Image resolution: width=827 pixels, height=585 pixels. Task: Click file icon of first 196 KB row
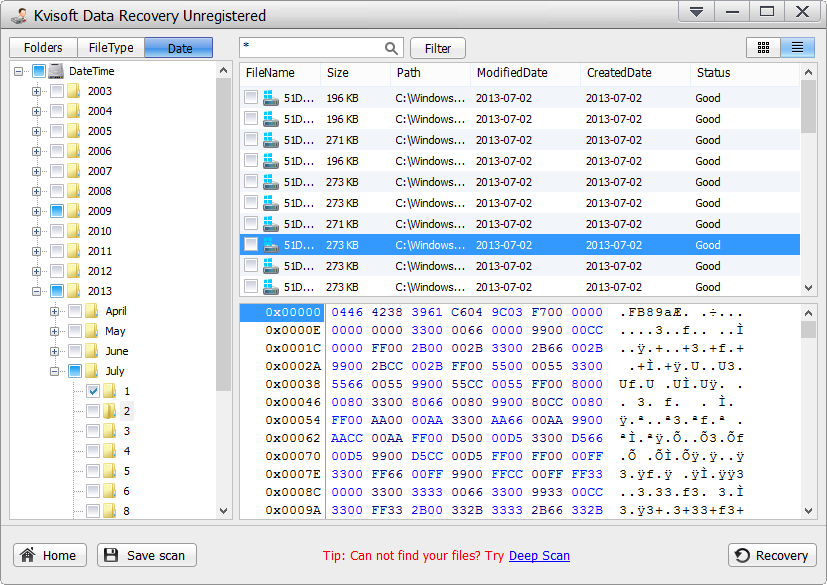point(271,98)
